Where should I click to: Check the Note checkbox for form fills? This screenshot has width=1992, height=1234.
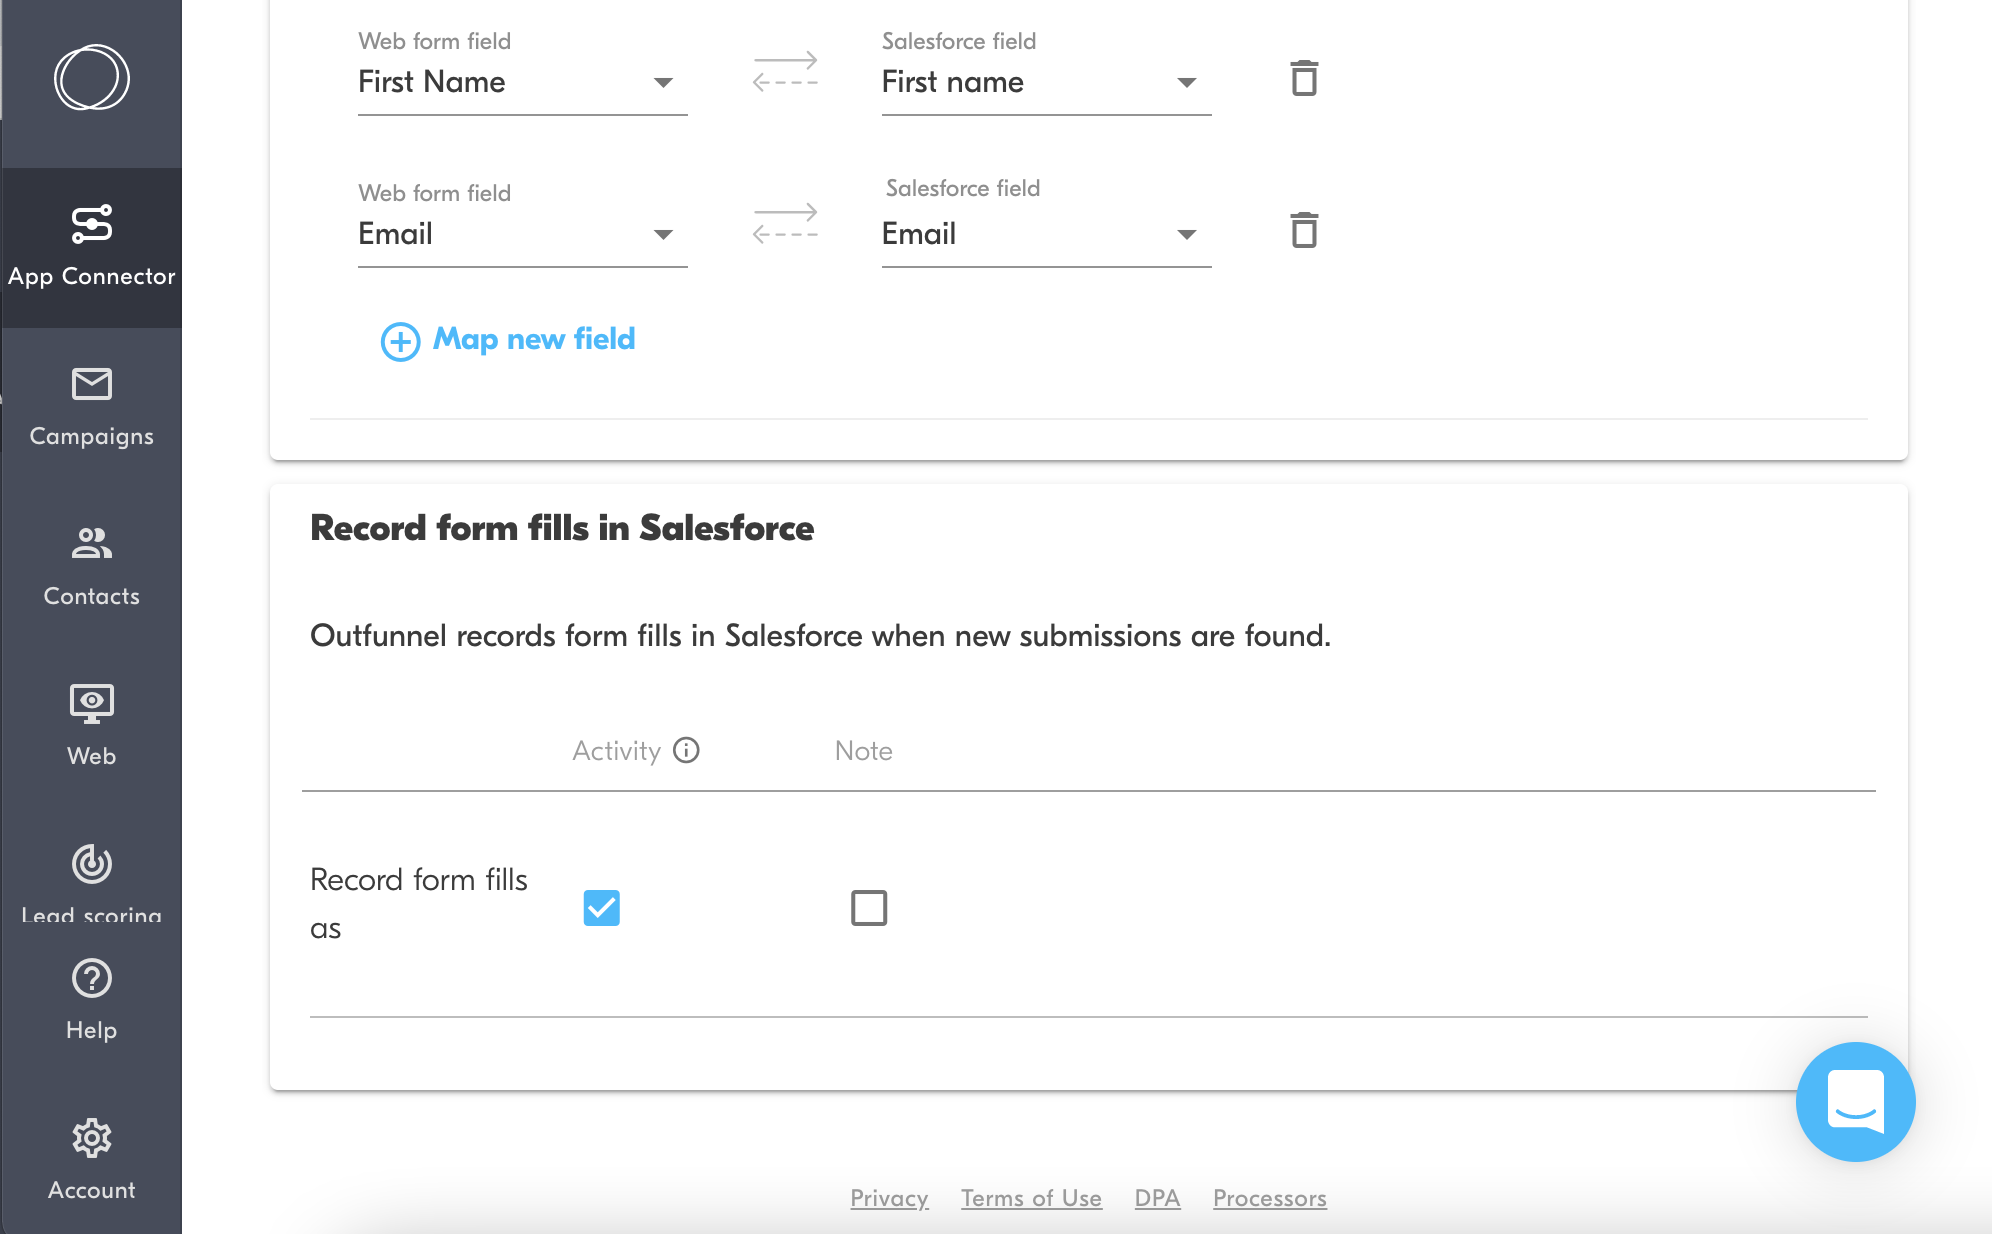868,907
